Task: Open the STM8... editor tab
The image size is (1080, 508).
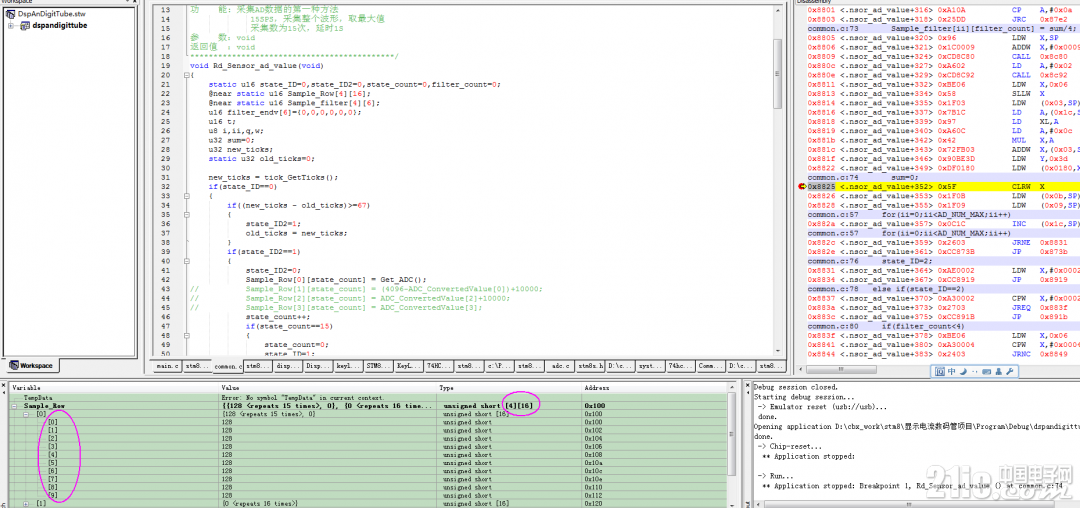Action: pos(378,366)
